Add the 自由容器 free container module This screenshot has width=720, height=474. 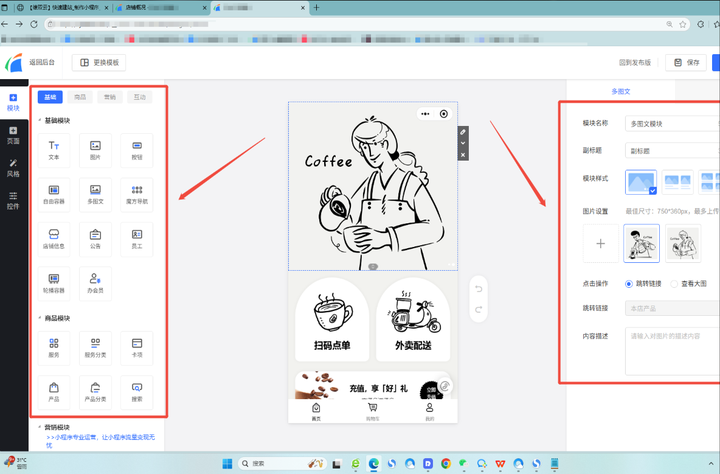54,195
